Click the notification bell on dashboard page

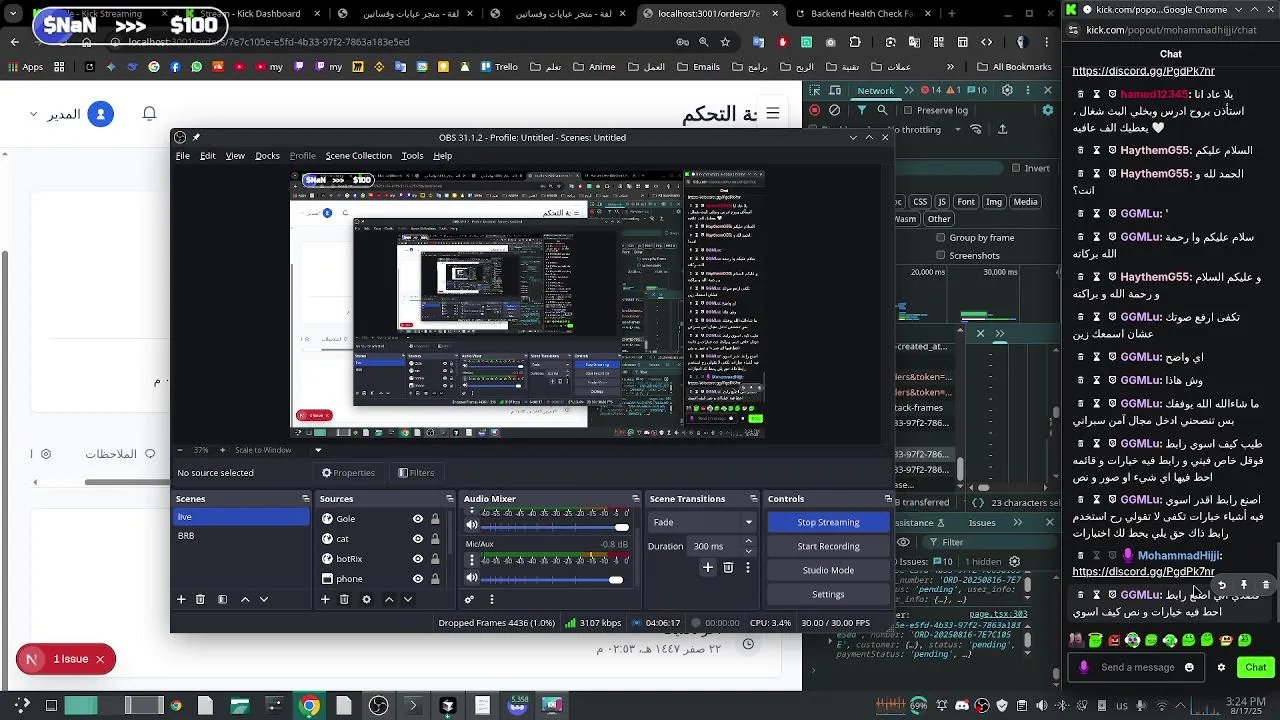click(x=149, y=114)
